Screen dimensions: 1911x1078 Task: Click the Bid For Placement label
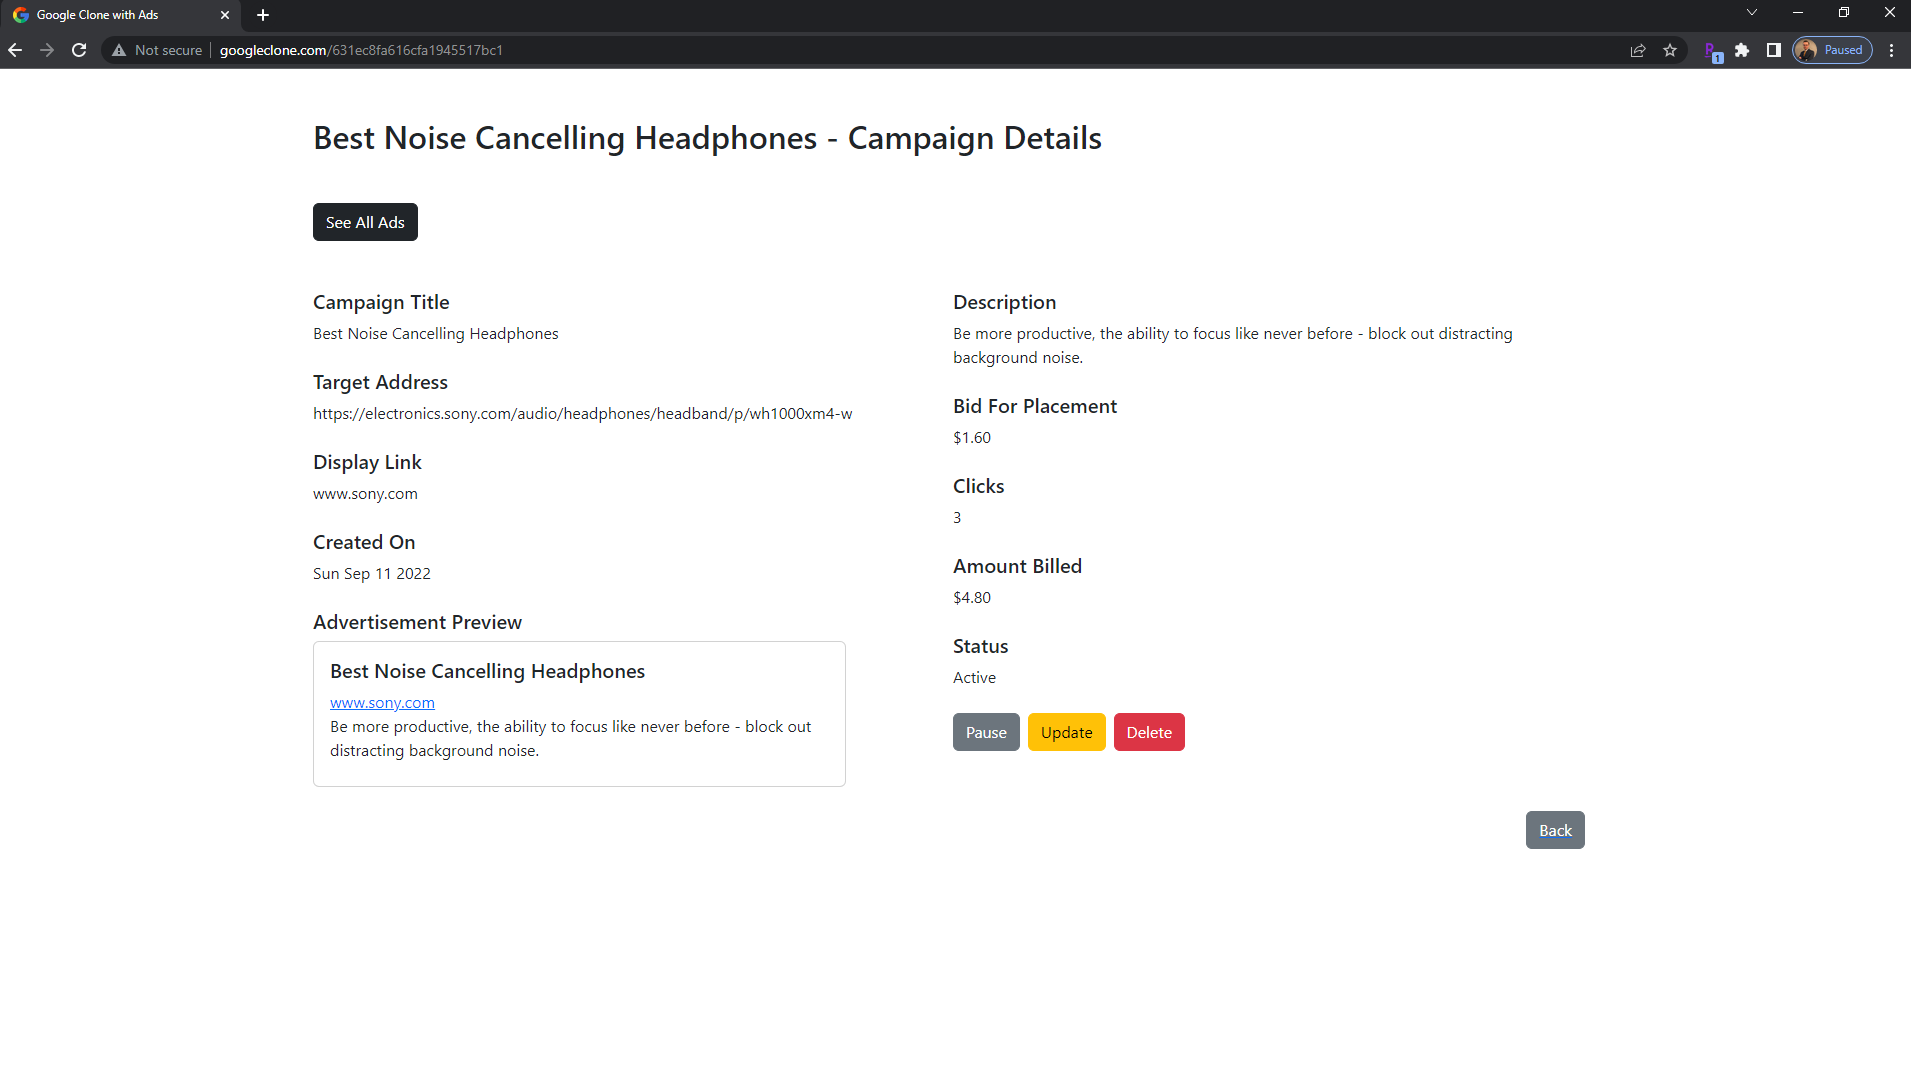tap(1034, 406)
